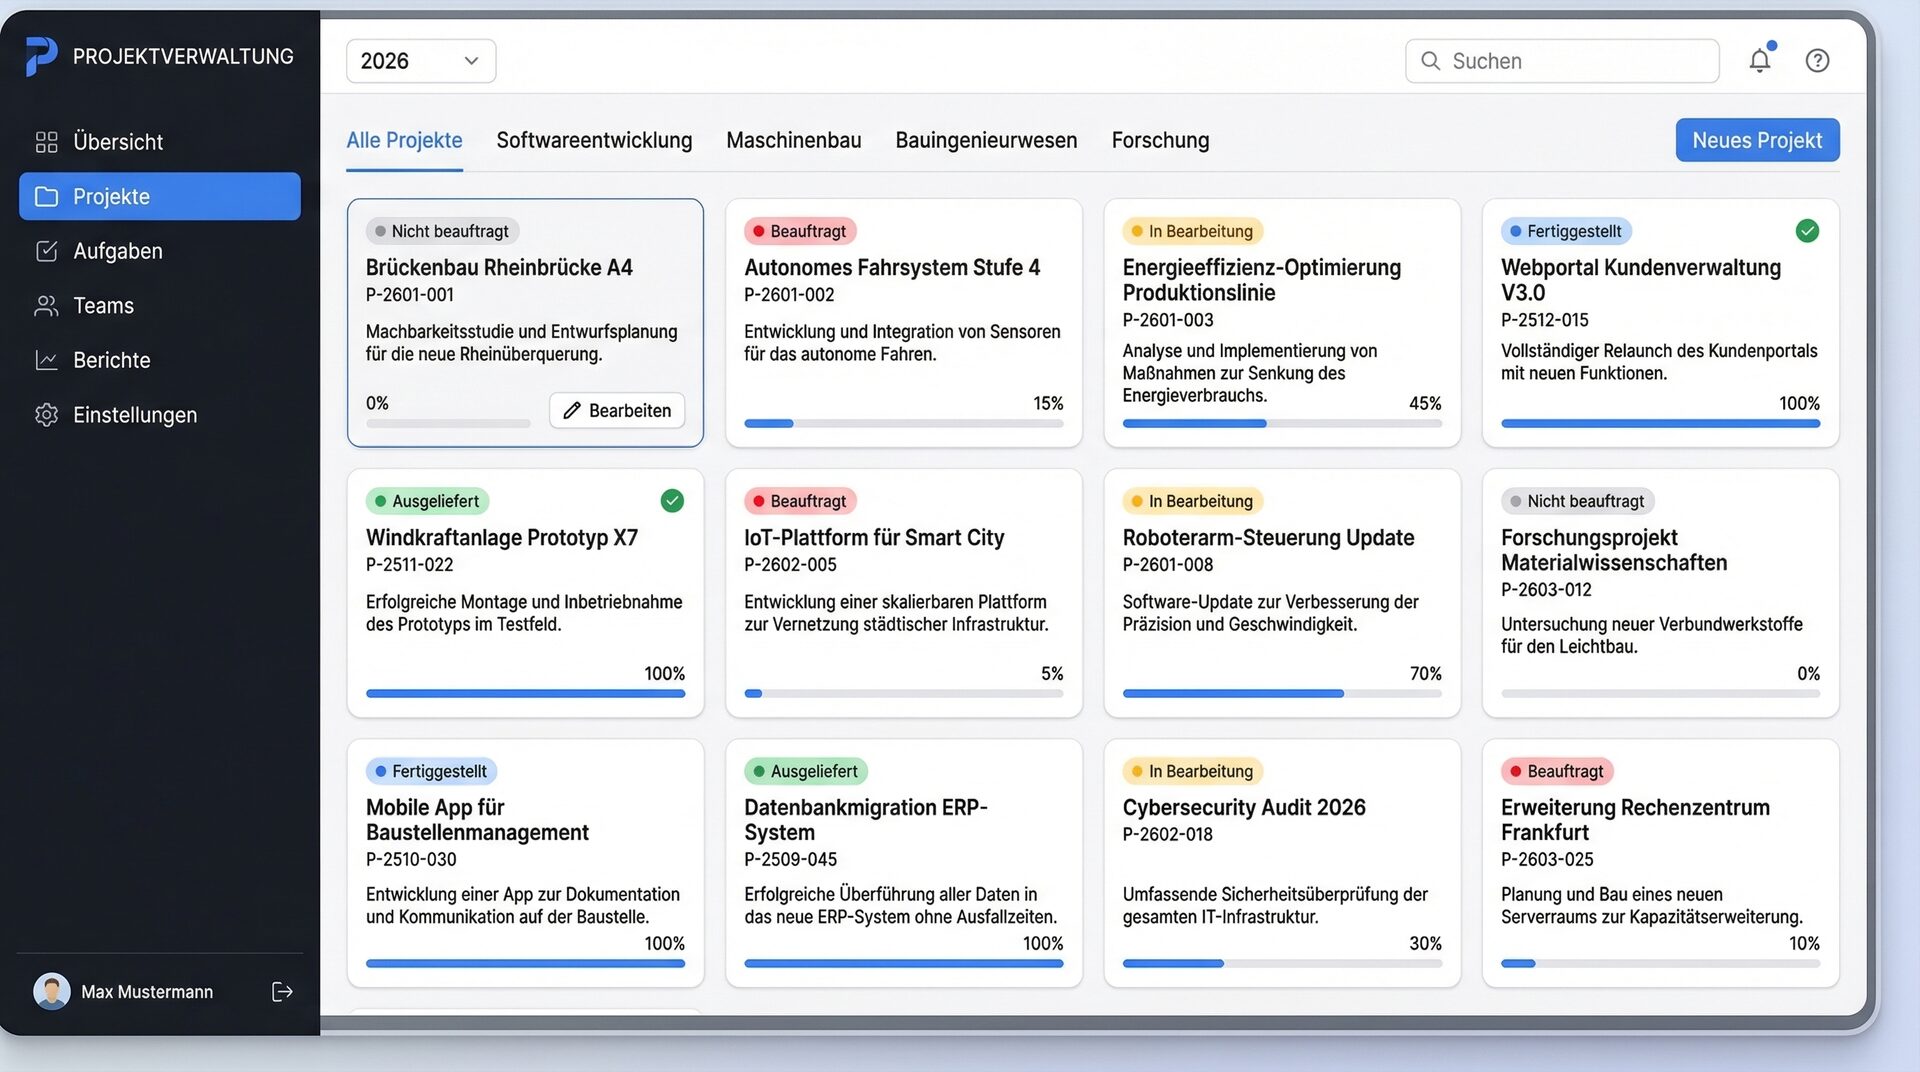Viewport: 1920px width, 1072px height.
Task: Open the 2026 year dropdown
Action: 420,60
